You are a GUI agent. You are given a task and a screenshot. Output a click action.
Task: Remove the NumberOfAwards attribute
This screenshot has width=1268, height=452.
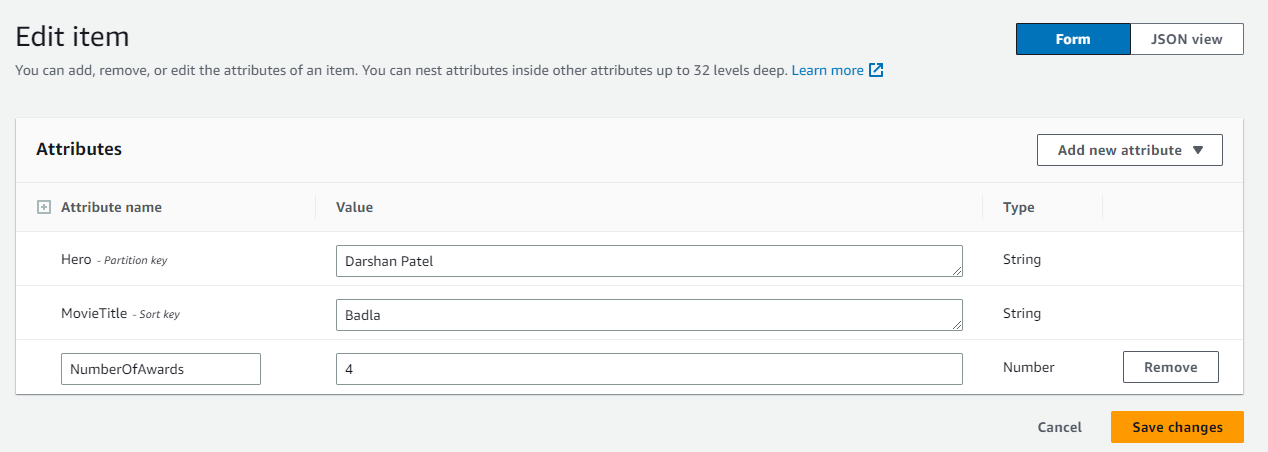tap(1170, 367)
